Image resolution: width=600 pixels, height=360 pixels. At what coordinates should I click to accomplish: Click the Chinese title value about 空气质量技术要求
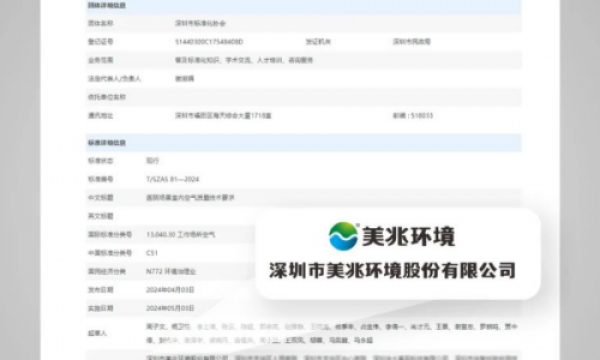(x=190, y=198)
